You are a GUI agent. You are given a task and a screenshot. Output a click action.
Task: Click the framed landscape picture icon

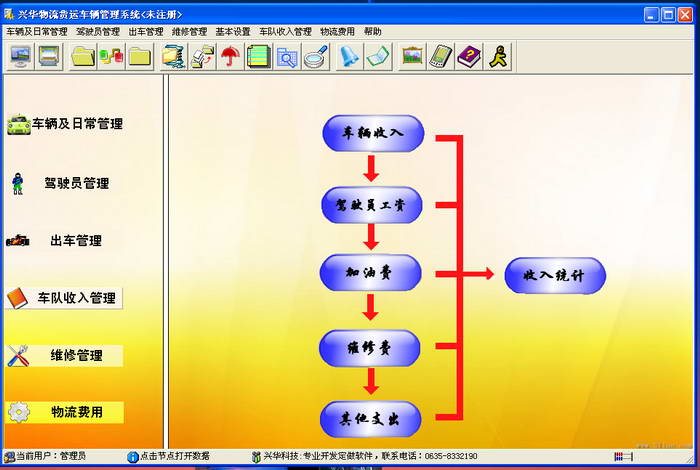pyautogui.click(x=412, y=57)
